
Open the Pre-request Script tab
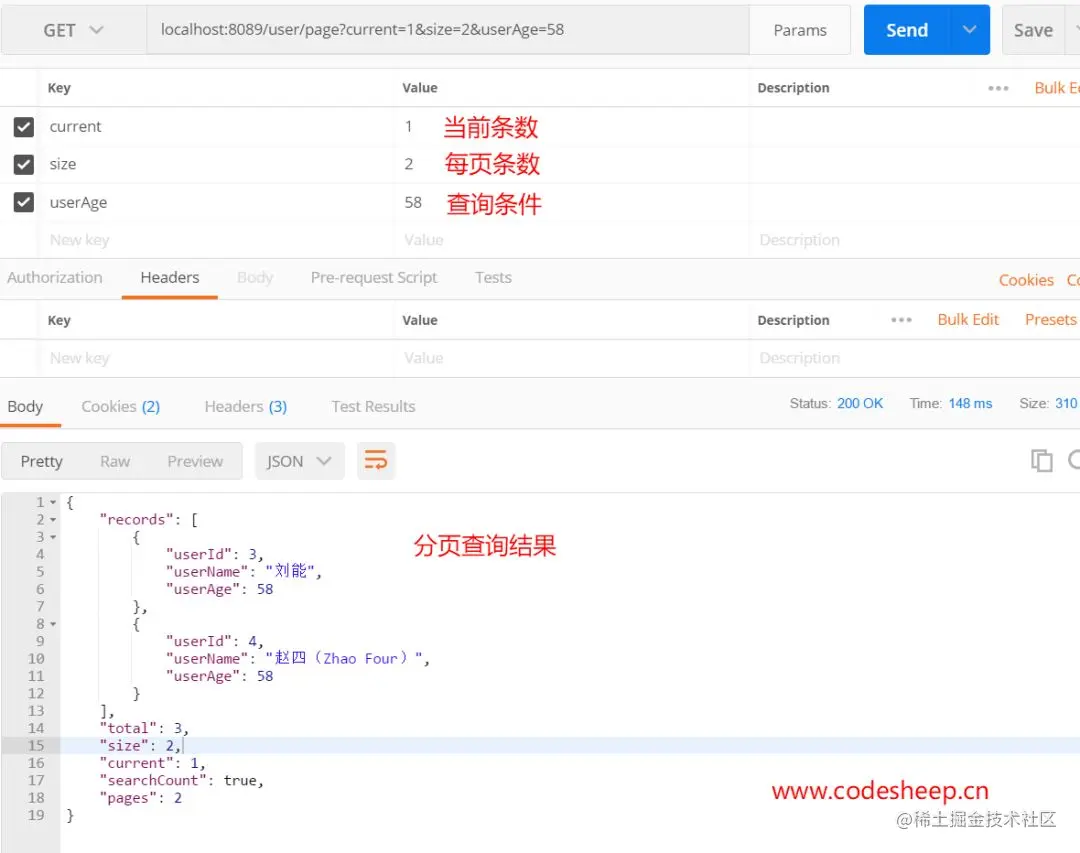point(374,278)
